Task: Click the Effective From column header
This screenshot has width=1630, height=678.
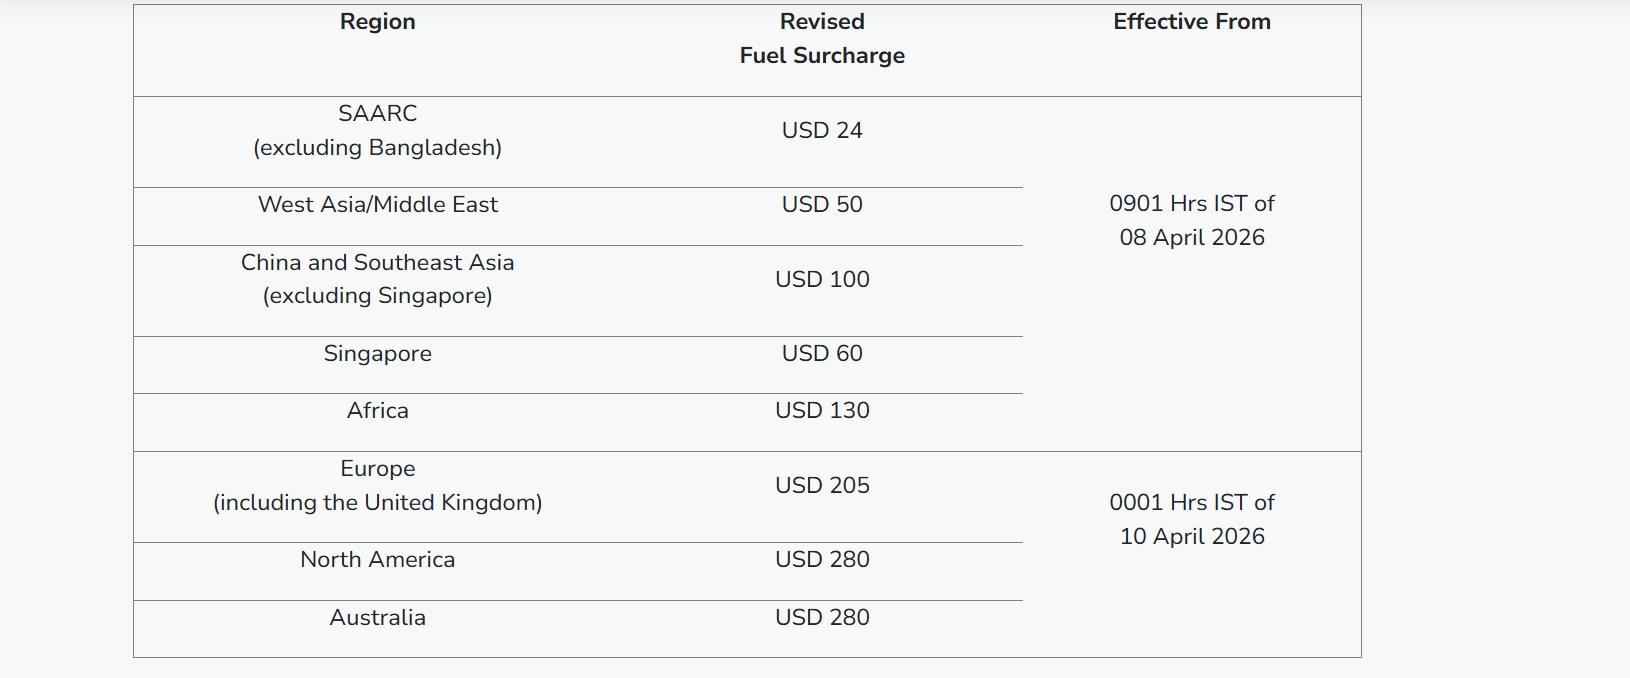Action: [1191, 22]
